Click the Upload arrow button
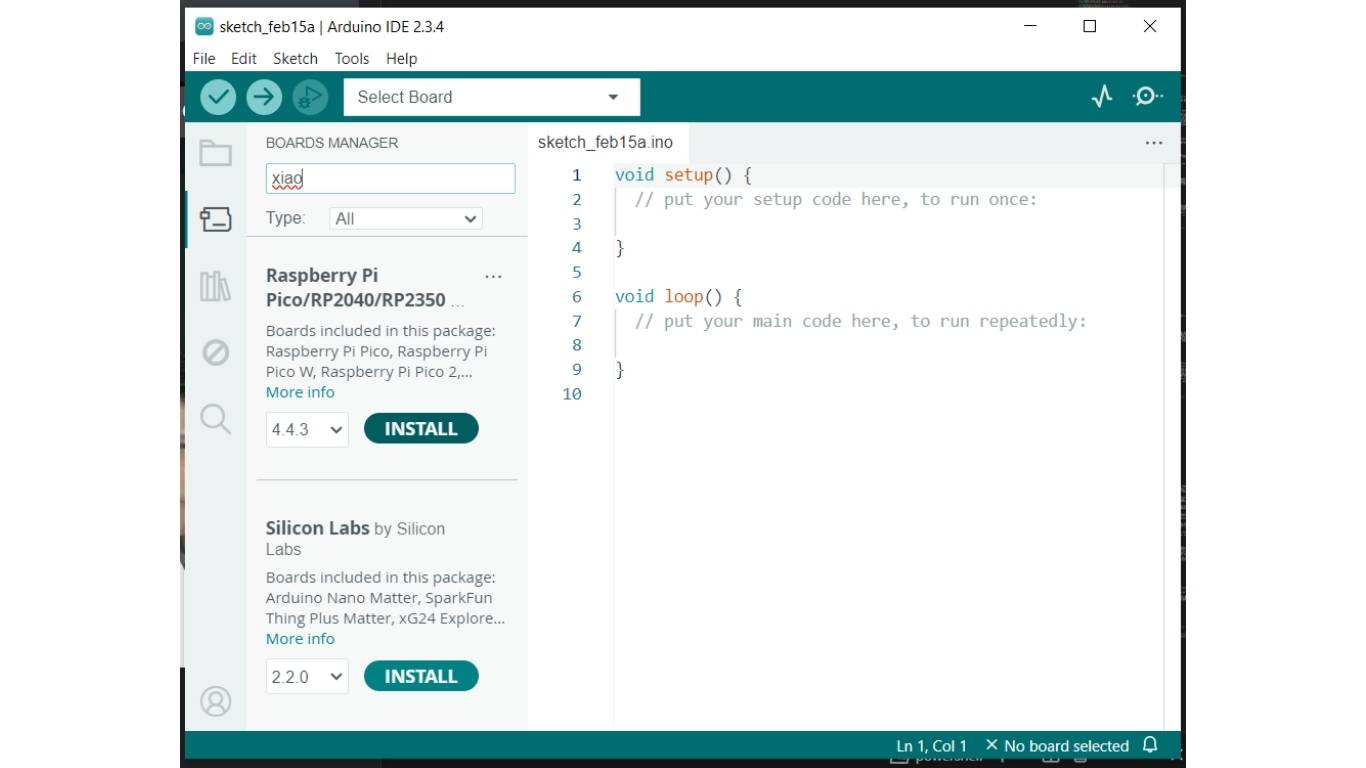This screenshot has height=768, width=1366. pos(264,97)
